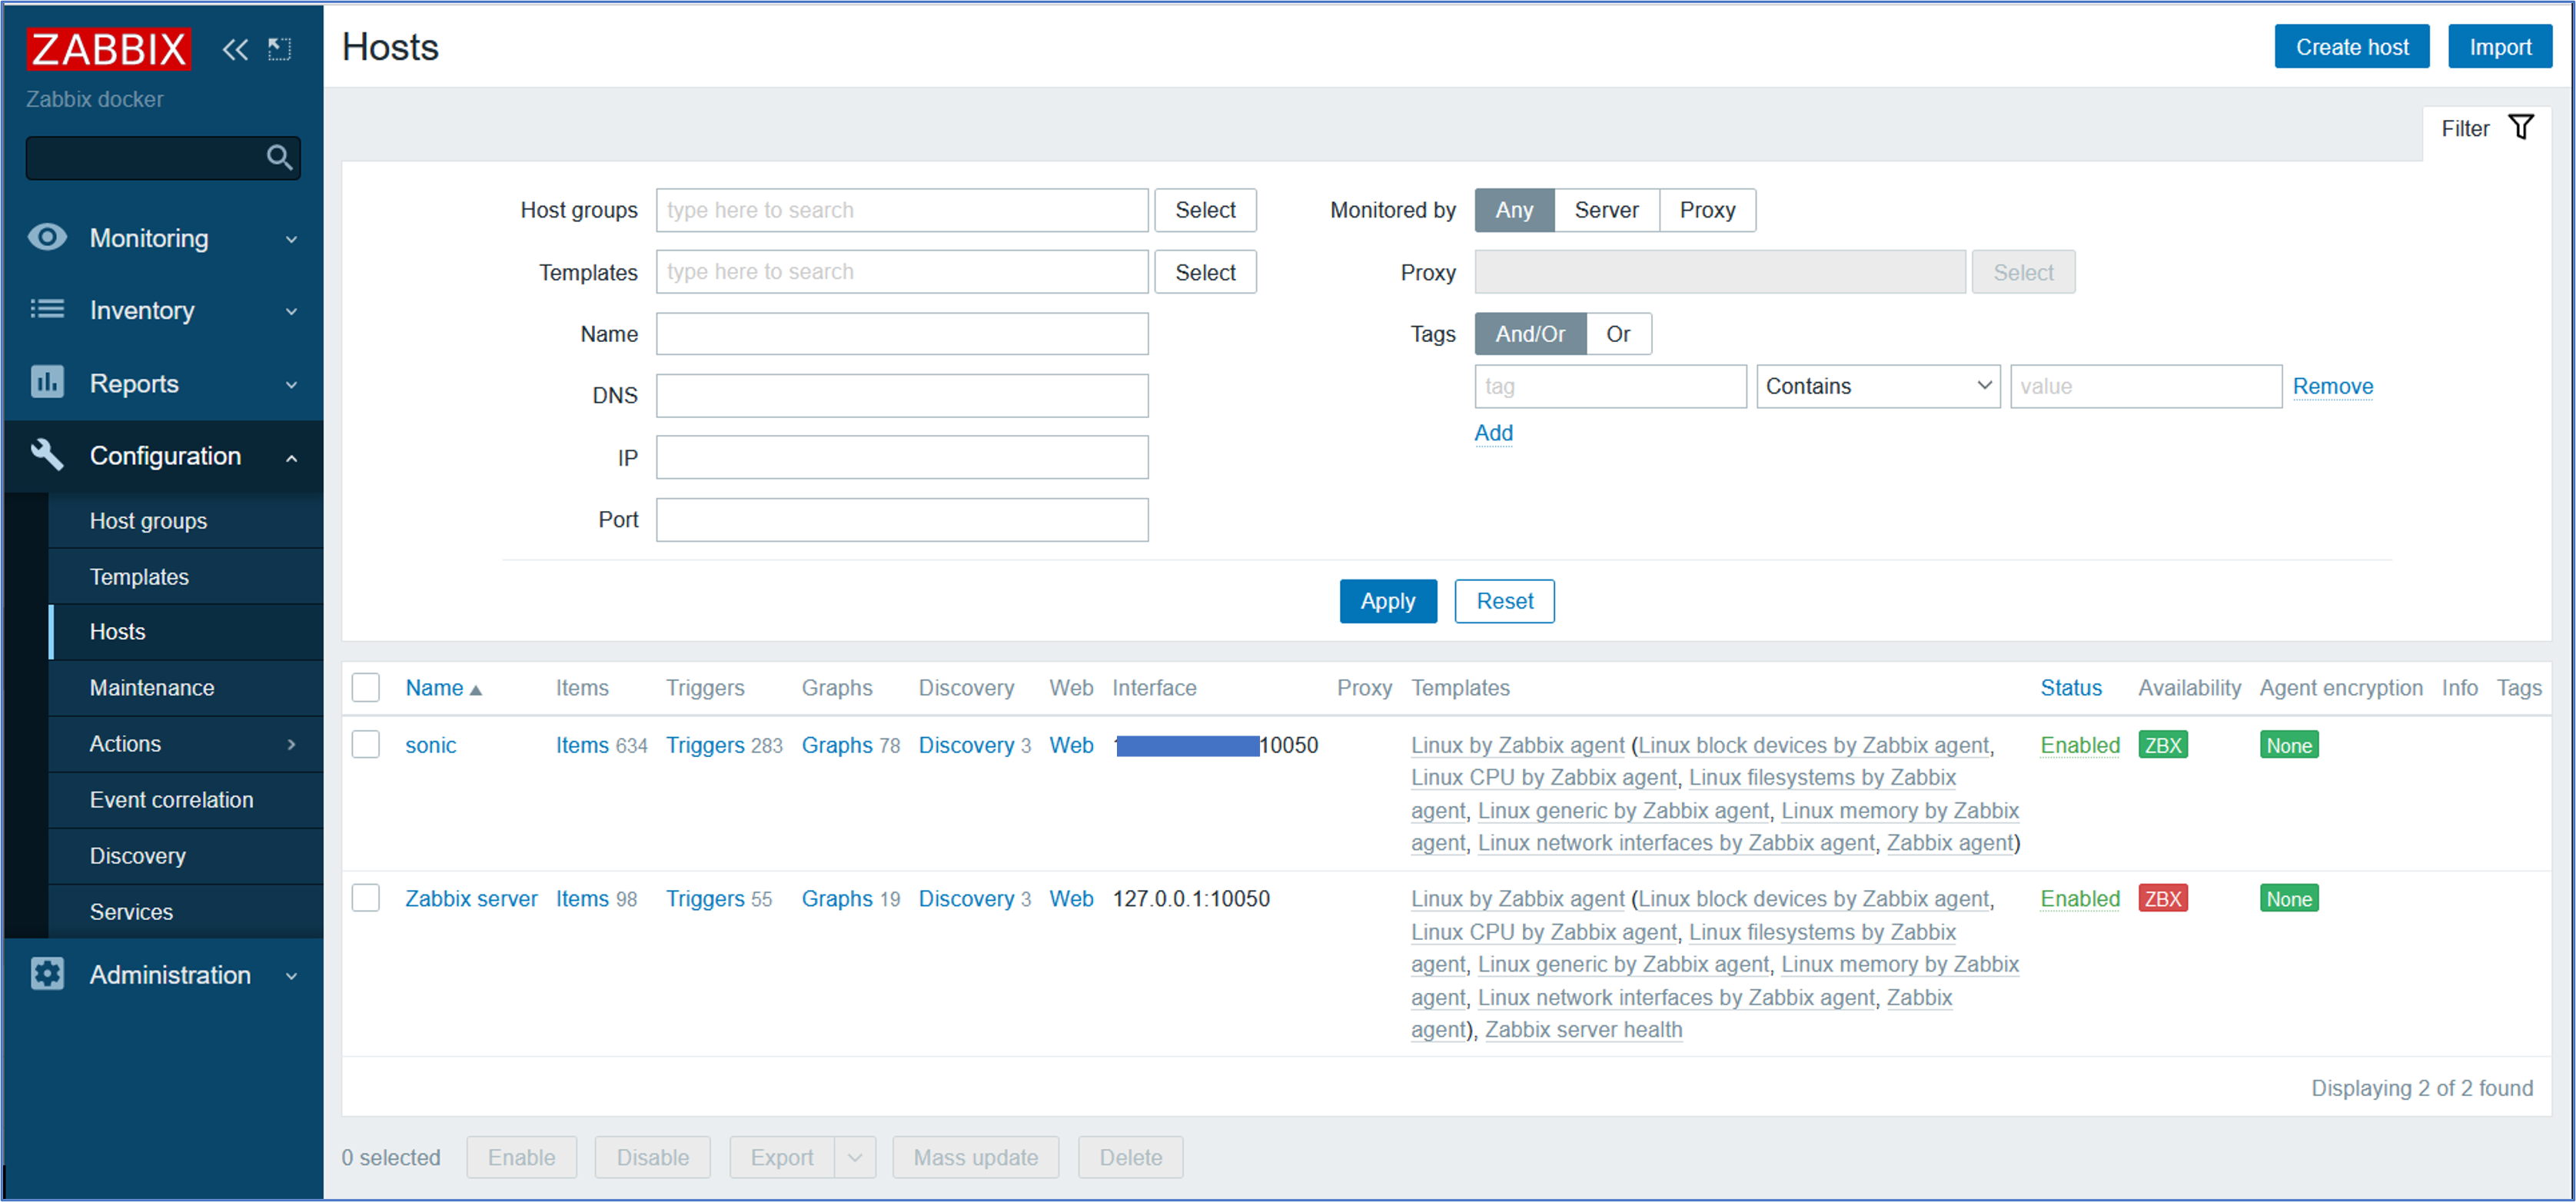Focus the sidebar search box

145,157
